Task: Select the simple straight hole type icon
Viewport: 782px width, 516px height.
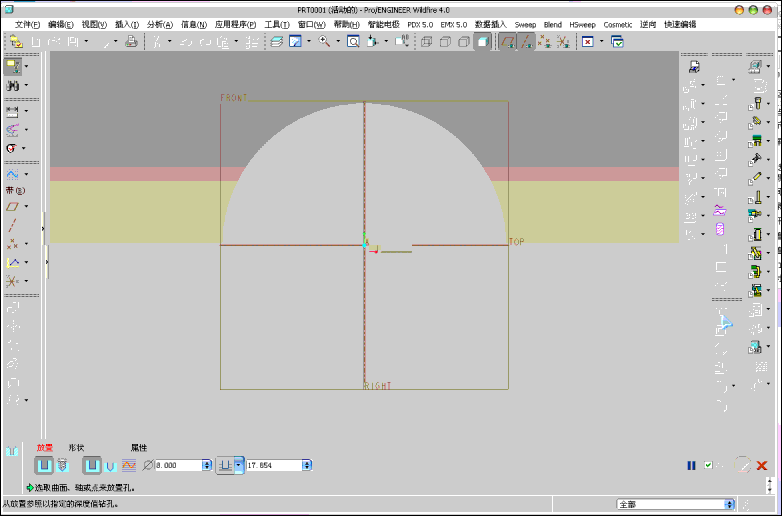Action: [44, 465]
